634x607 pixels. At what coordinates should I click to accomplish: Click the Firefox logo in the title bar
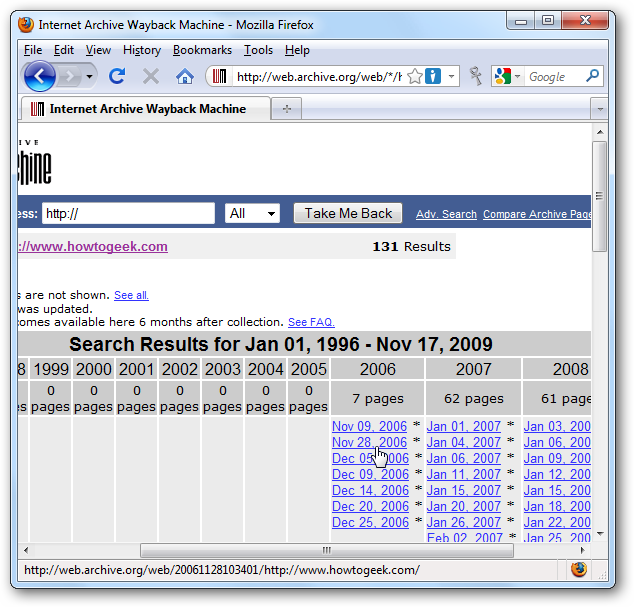(26, 25)
